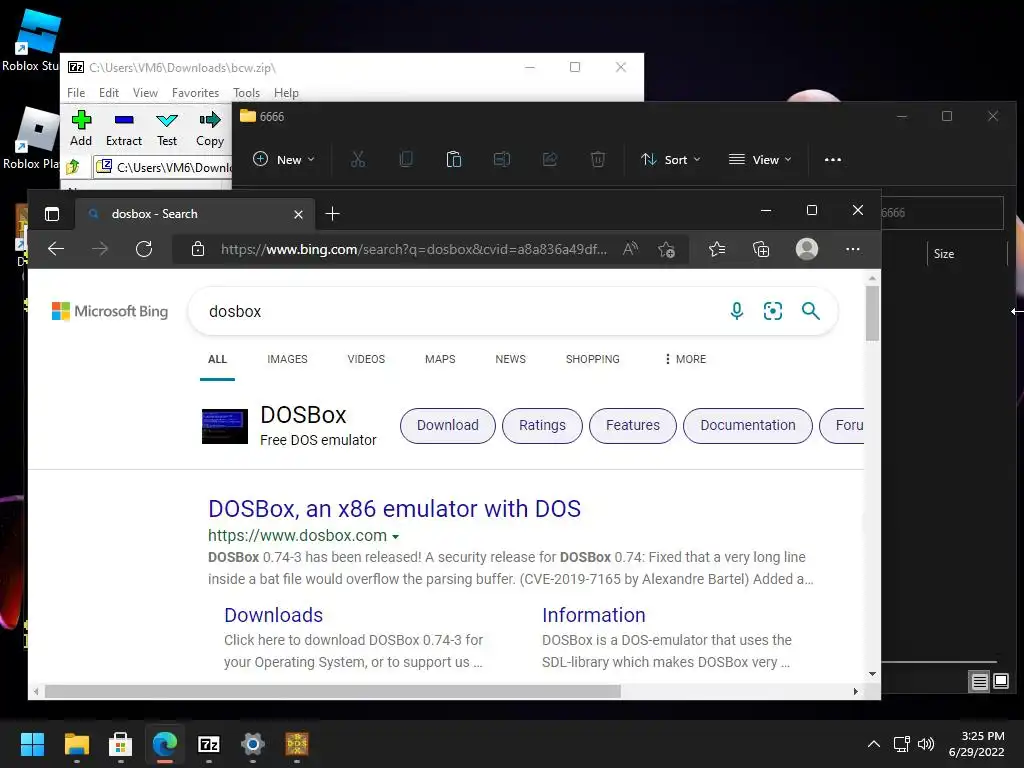Refresh the Bing page
Screen dimensions: 1024x768
click(144, 249)
